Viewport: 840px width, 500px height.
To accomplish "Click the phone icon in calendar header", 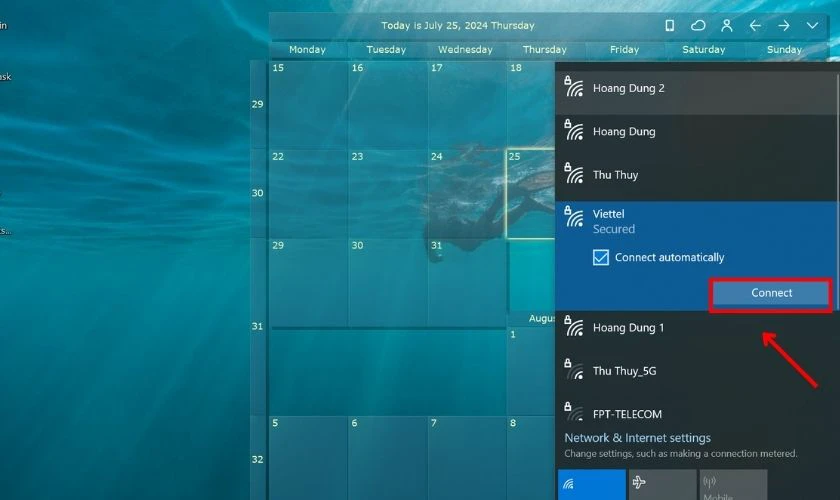I will tap(670, 25).
